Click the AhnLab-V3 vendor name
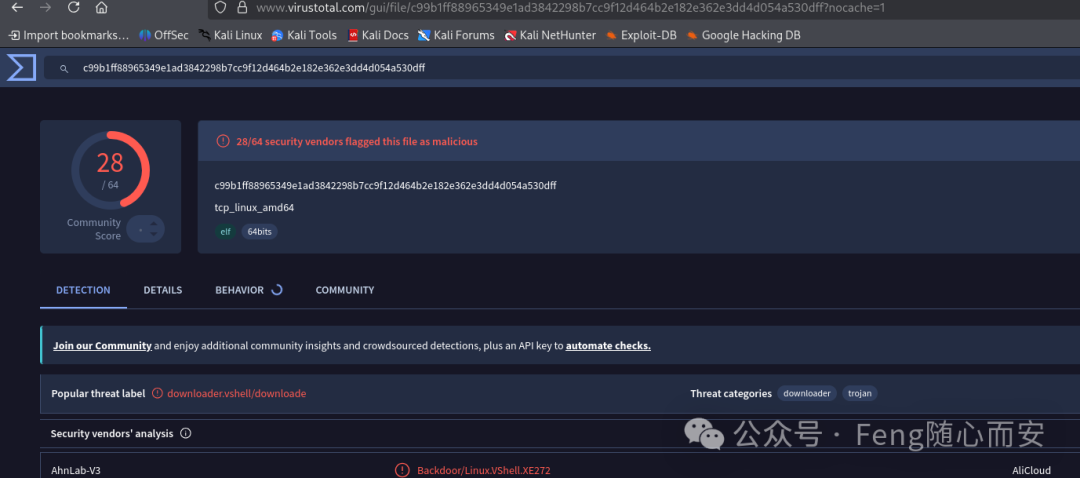The width and height of the screenshot is (1080, 478). point(74,470)
